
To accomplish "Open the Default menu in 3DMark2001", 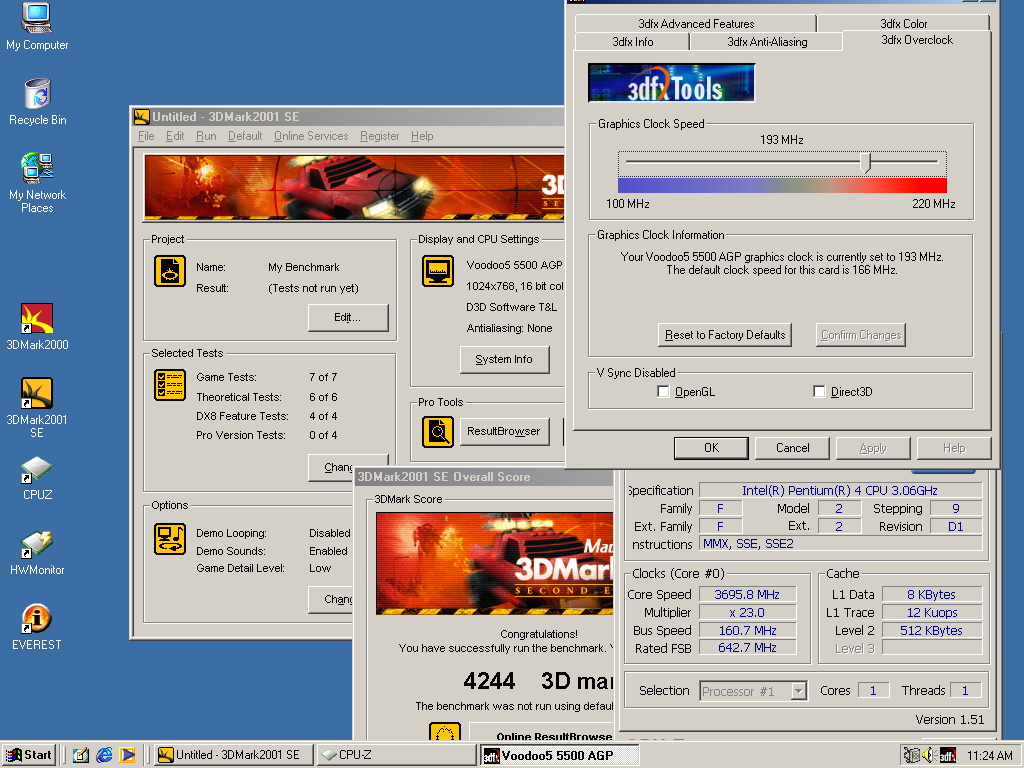I will pos(245,136).
